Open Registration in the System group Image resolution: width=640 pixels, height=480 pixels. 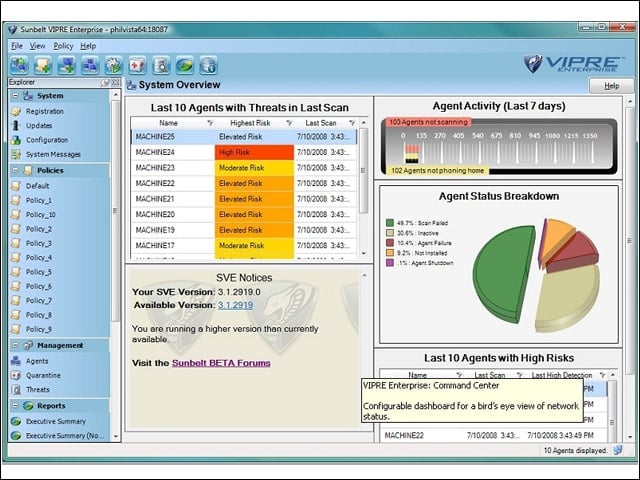coord(44,111)
